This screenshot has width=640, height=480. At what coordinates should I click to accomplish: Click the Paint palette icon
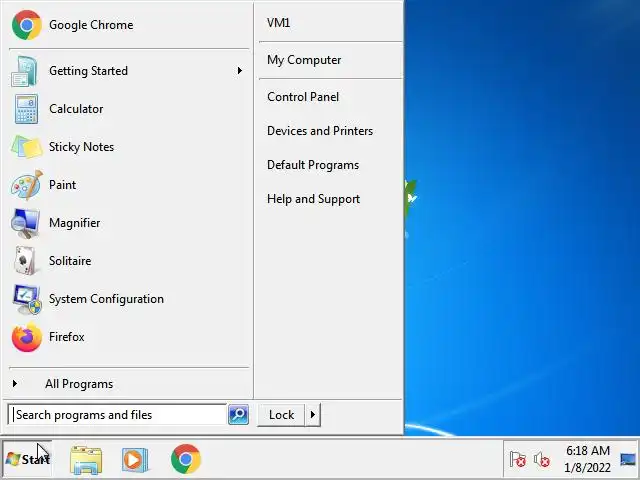(27, 185)
